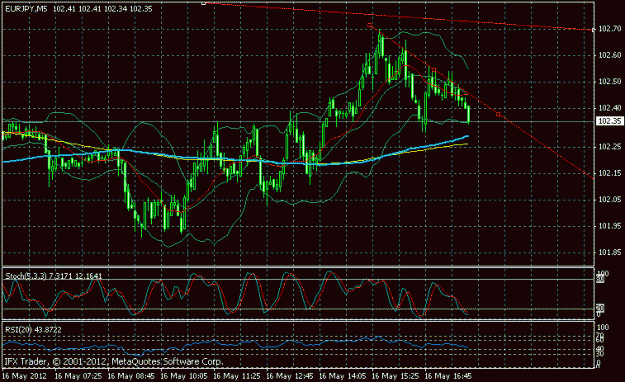The image size is (625, 382).
Task: Click the JFX Trader MetaQuotes copyright text
Action: [114, 362]
